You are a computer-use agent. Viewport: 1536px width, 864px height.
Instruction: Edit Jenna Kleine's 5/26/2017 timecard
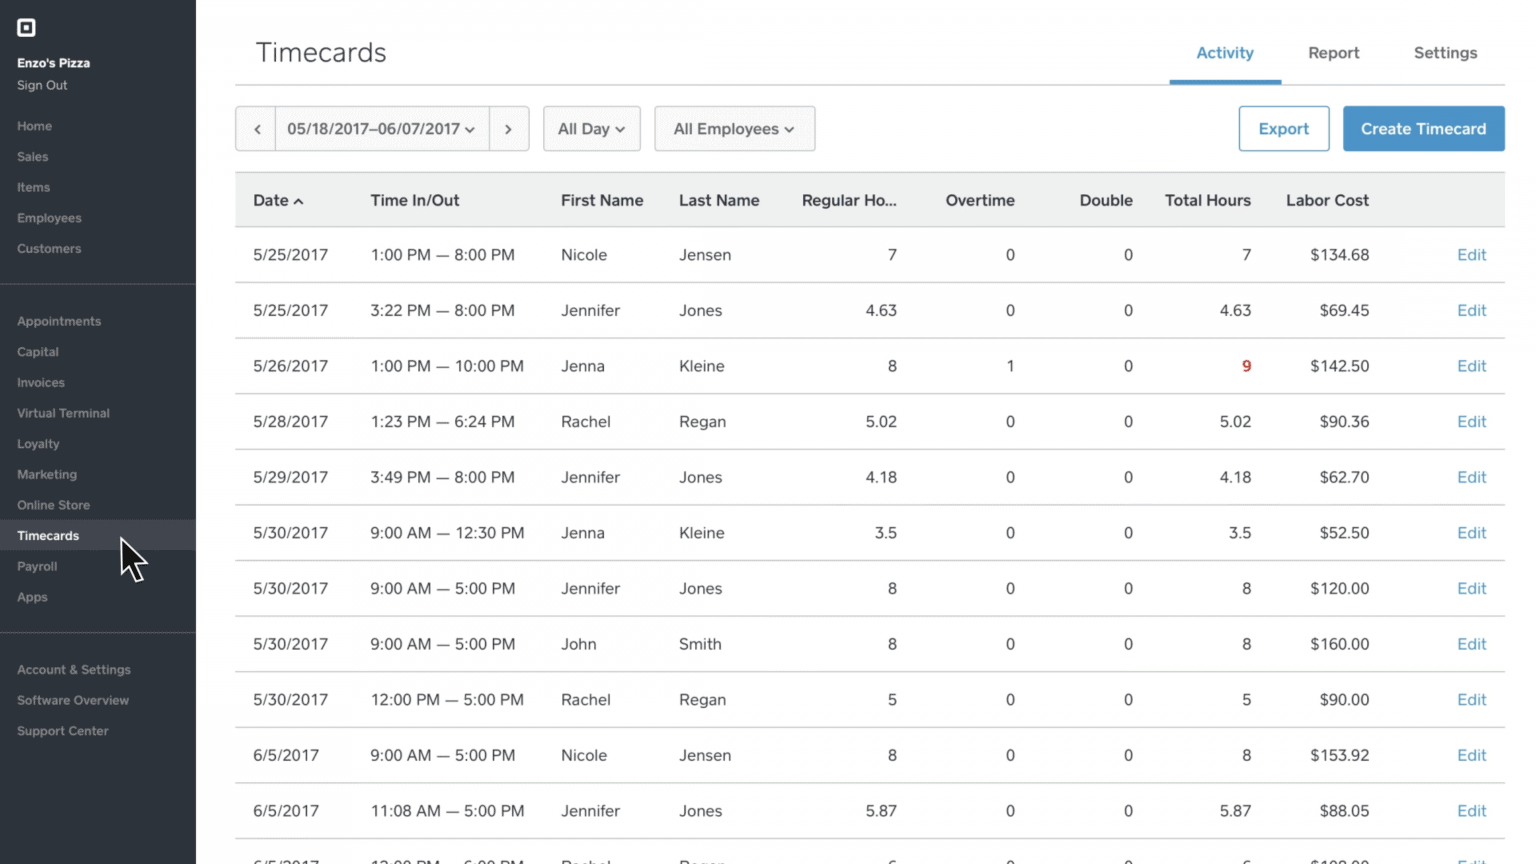[1471, 366]
